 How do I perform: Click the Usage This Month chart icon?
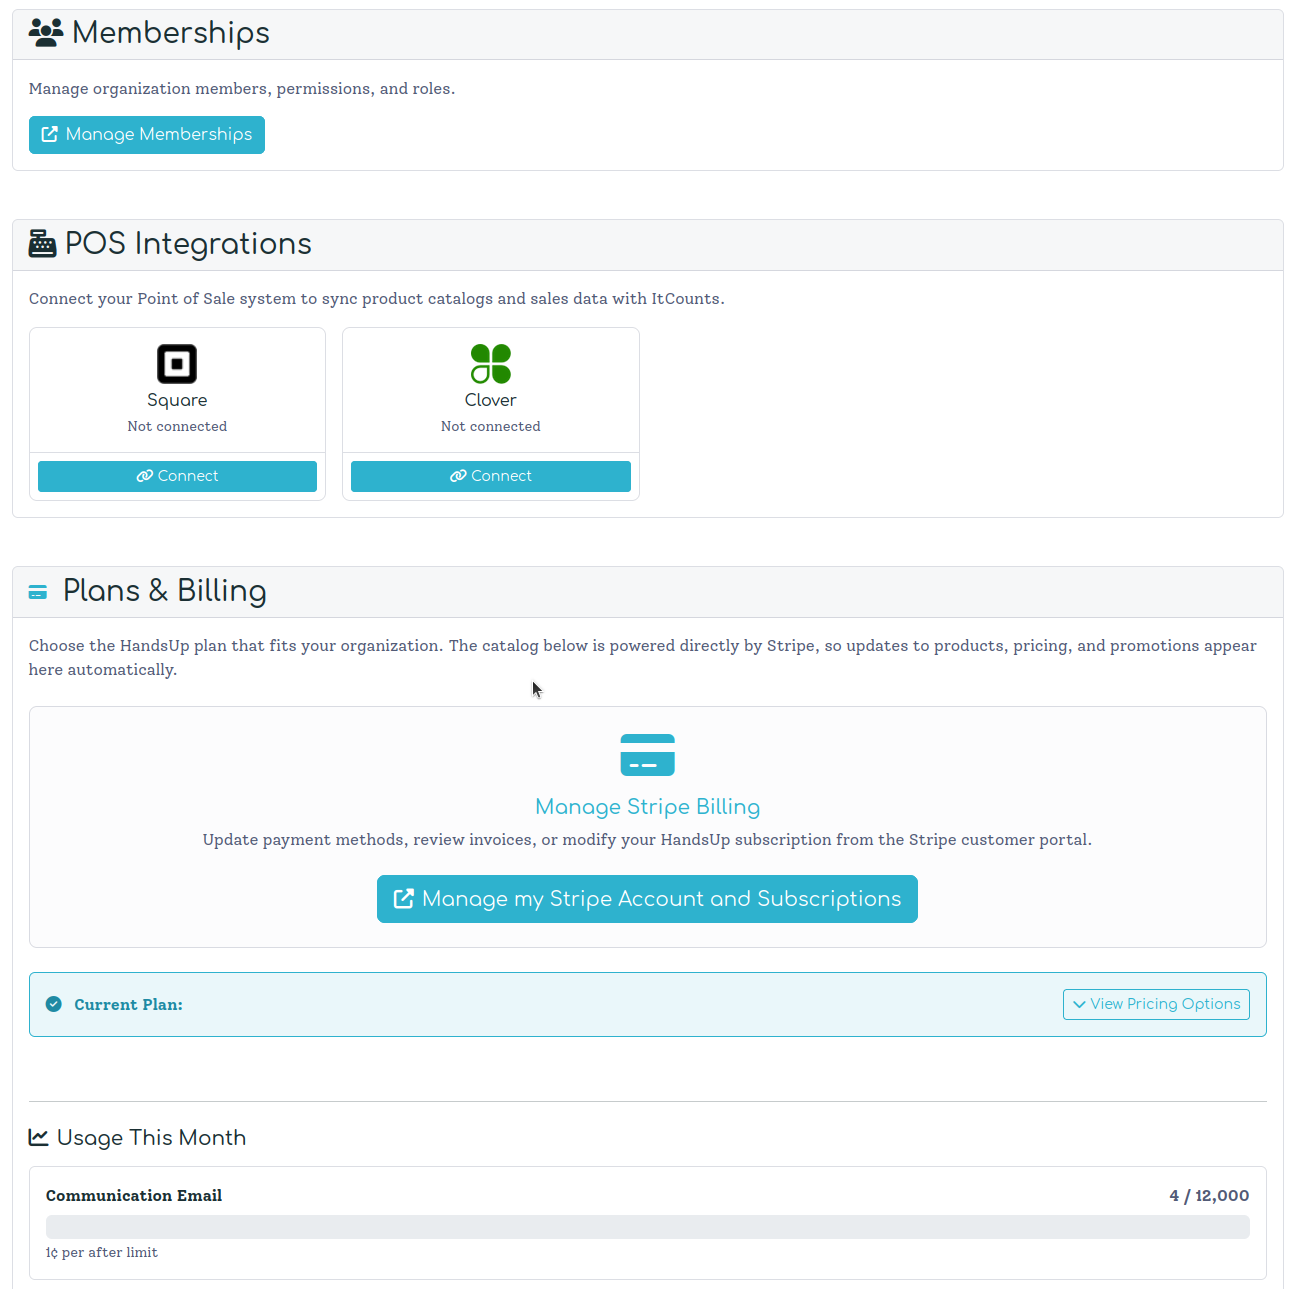point(38,1136)
